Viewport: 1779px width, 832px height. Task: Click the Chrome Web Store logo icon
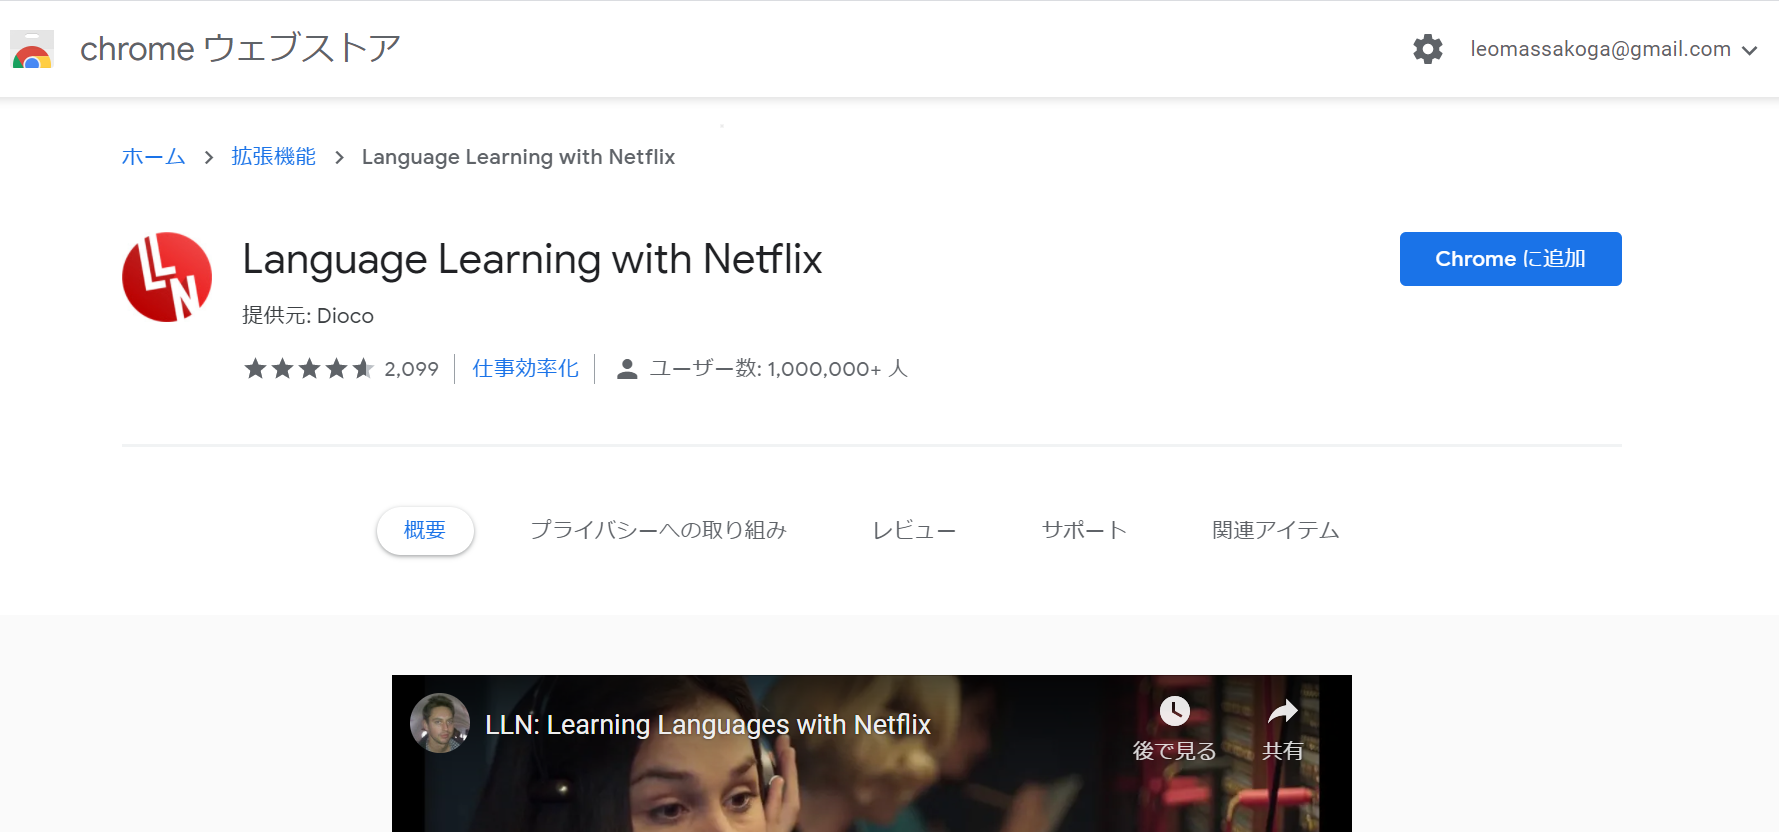point(32,49)
